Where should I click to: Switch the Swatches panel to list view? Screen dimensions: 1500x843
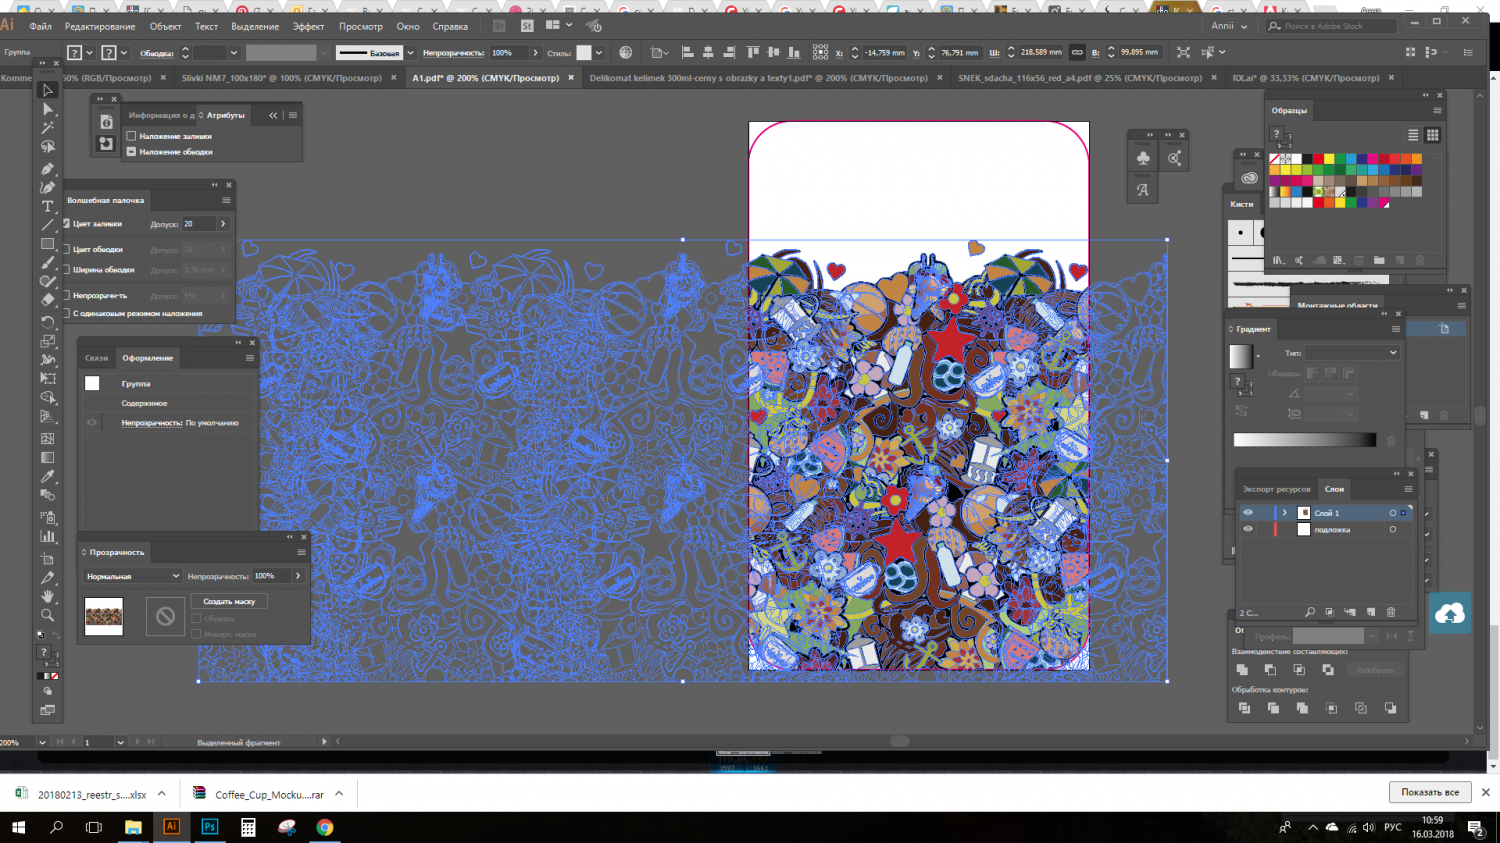pos(1413,135)
